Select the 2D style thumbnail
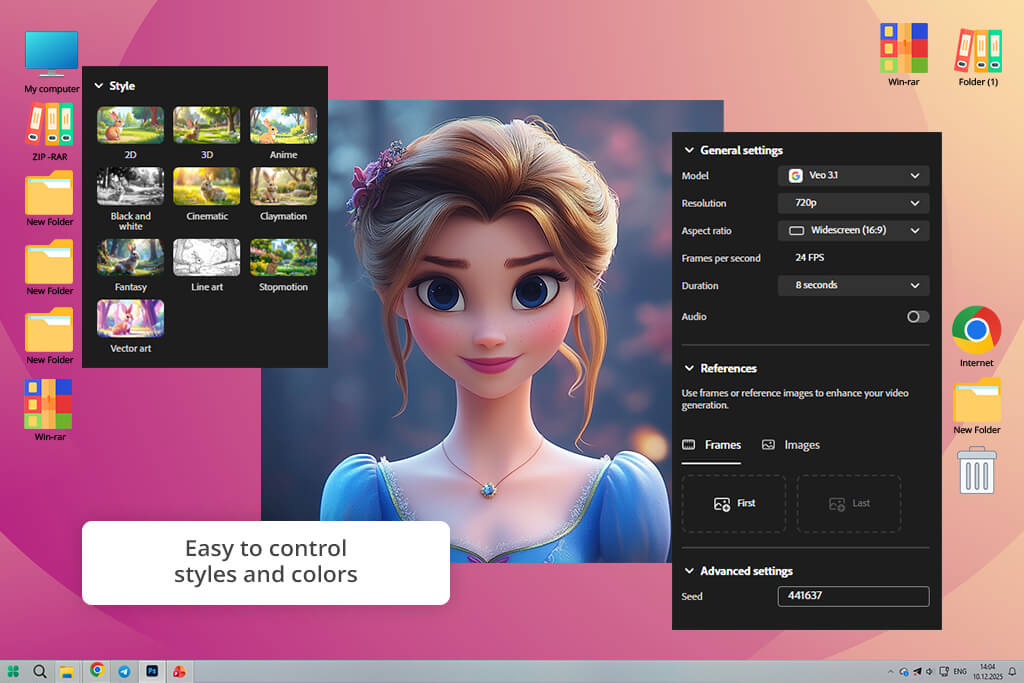The width and height of the screenshot is (1024, 683). (x=131, y=125)
